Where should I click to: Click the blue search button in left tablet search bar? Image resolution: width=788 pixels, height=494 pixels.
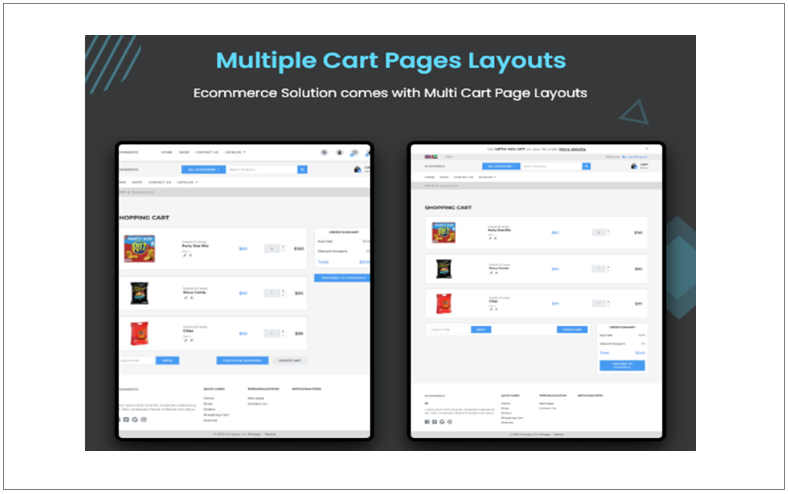(303, 170)
